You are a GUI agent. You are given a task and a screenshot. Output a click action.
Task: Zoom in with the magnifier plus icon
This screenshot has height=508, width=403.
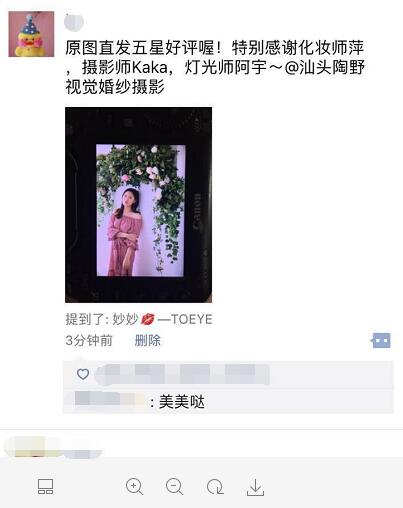pyautogui.click(x=134, y=487)
